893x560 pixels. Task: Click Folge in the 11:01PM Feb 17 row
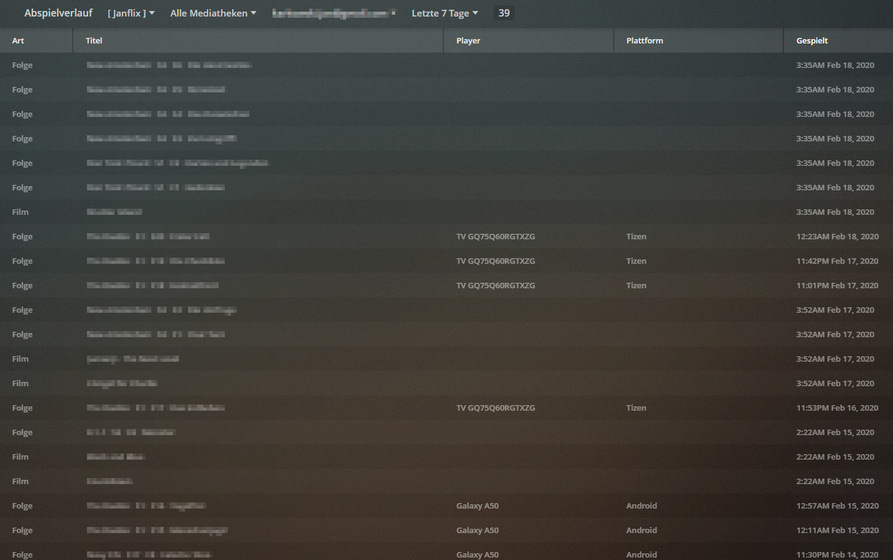coord(22,285)
